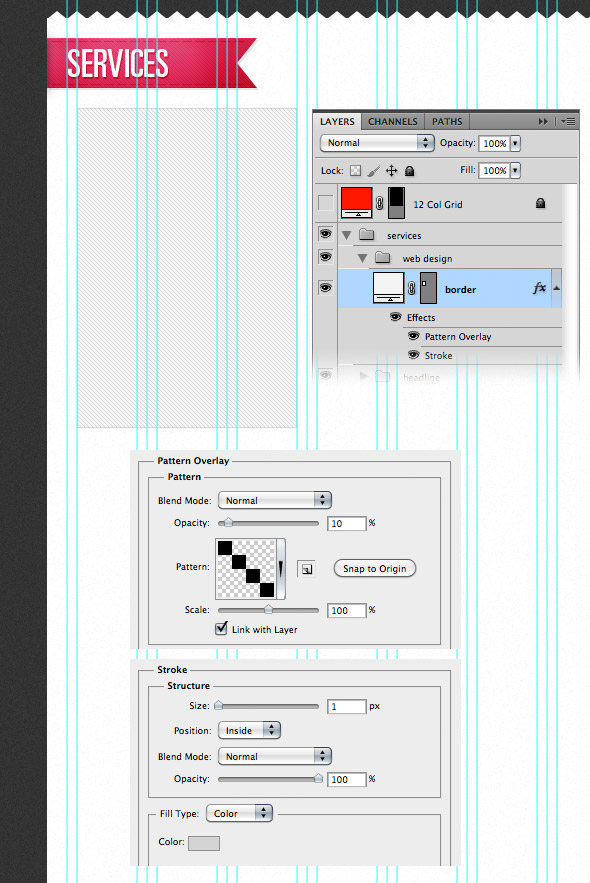Toggle Lock all padlock icon
Viewport: 590px width, 883px height.
[x=410, y=171]
